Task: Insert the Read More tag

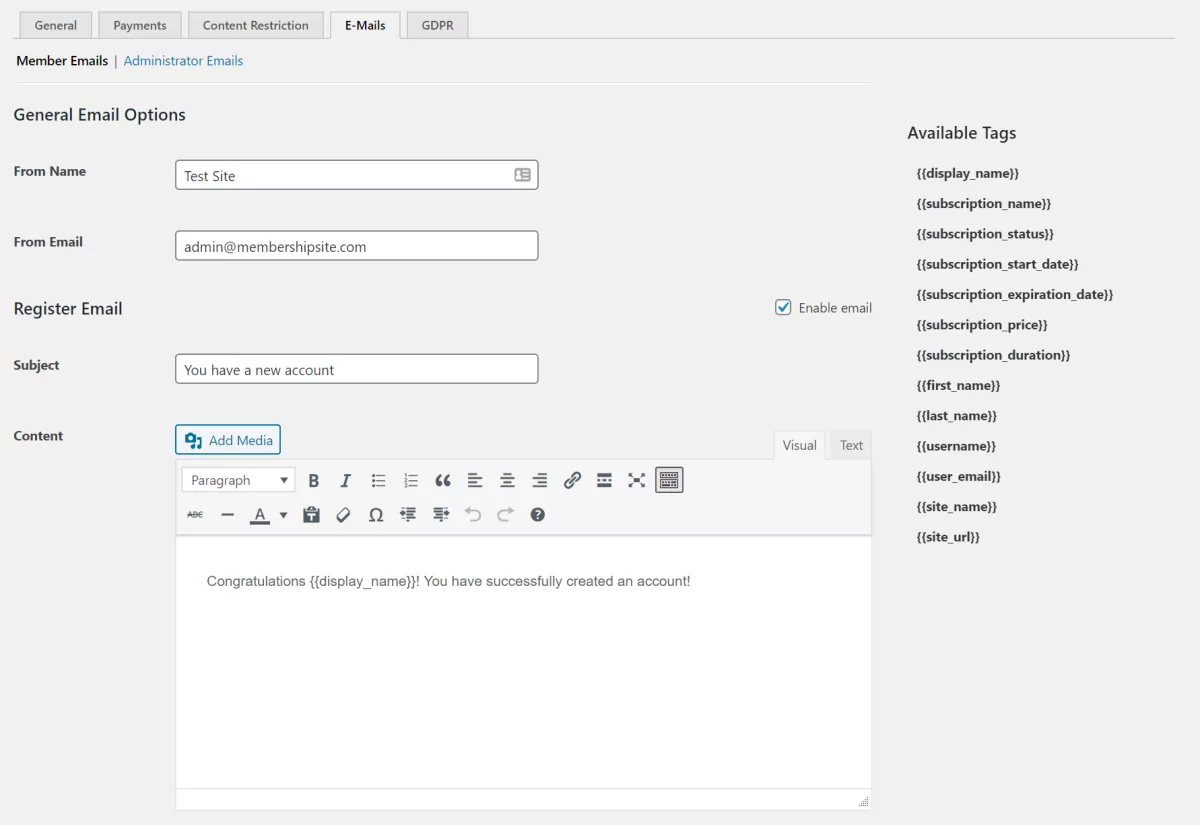Action: pos(604,481)
